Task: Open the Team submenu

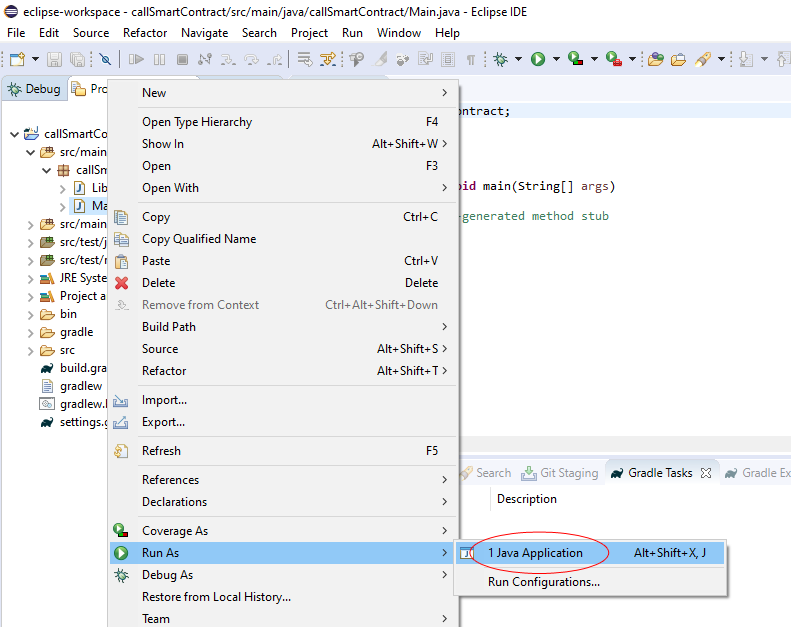Action: coord(282,618)
